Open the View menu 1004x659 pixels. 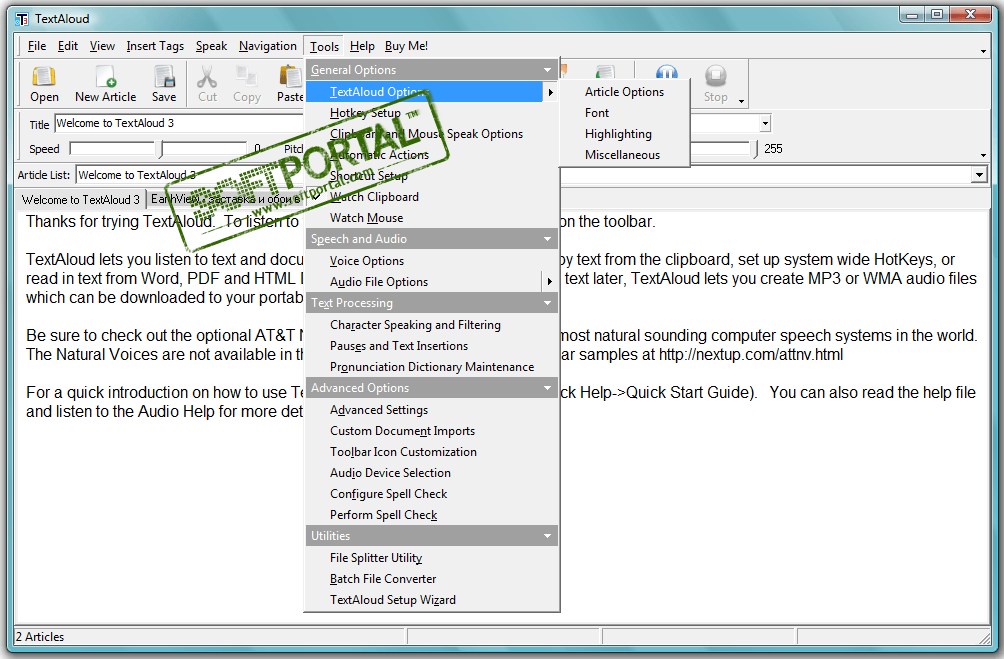[102, 46]
